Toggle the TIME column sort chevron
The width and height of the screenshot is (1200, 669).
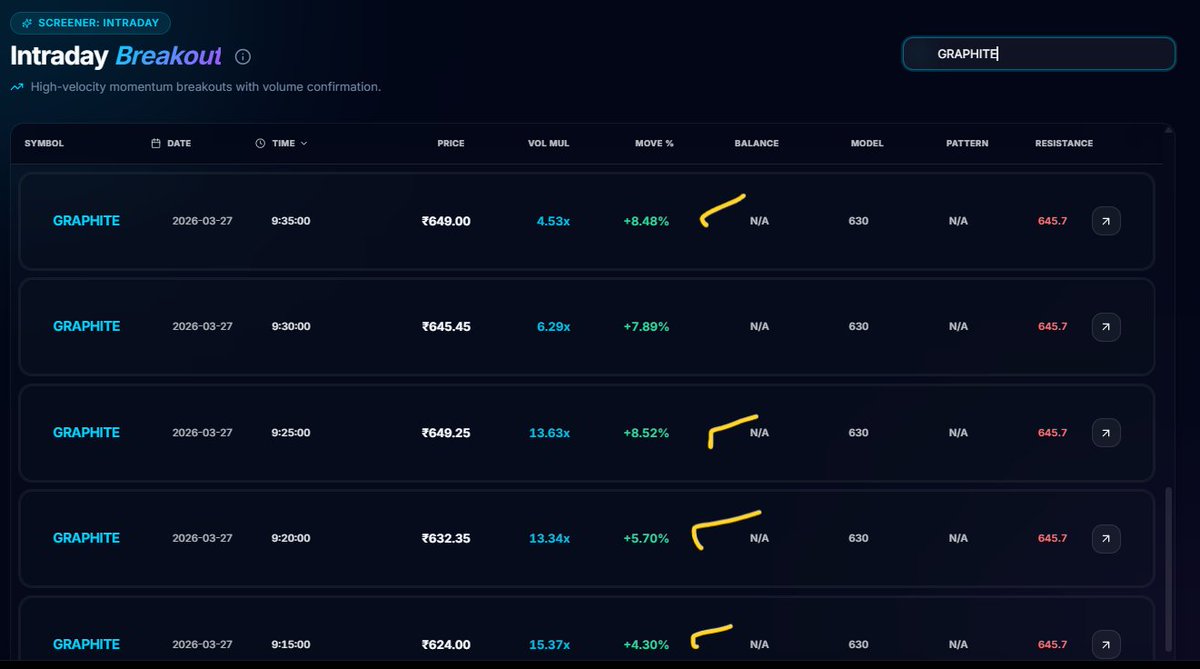[304, 143]
